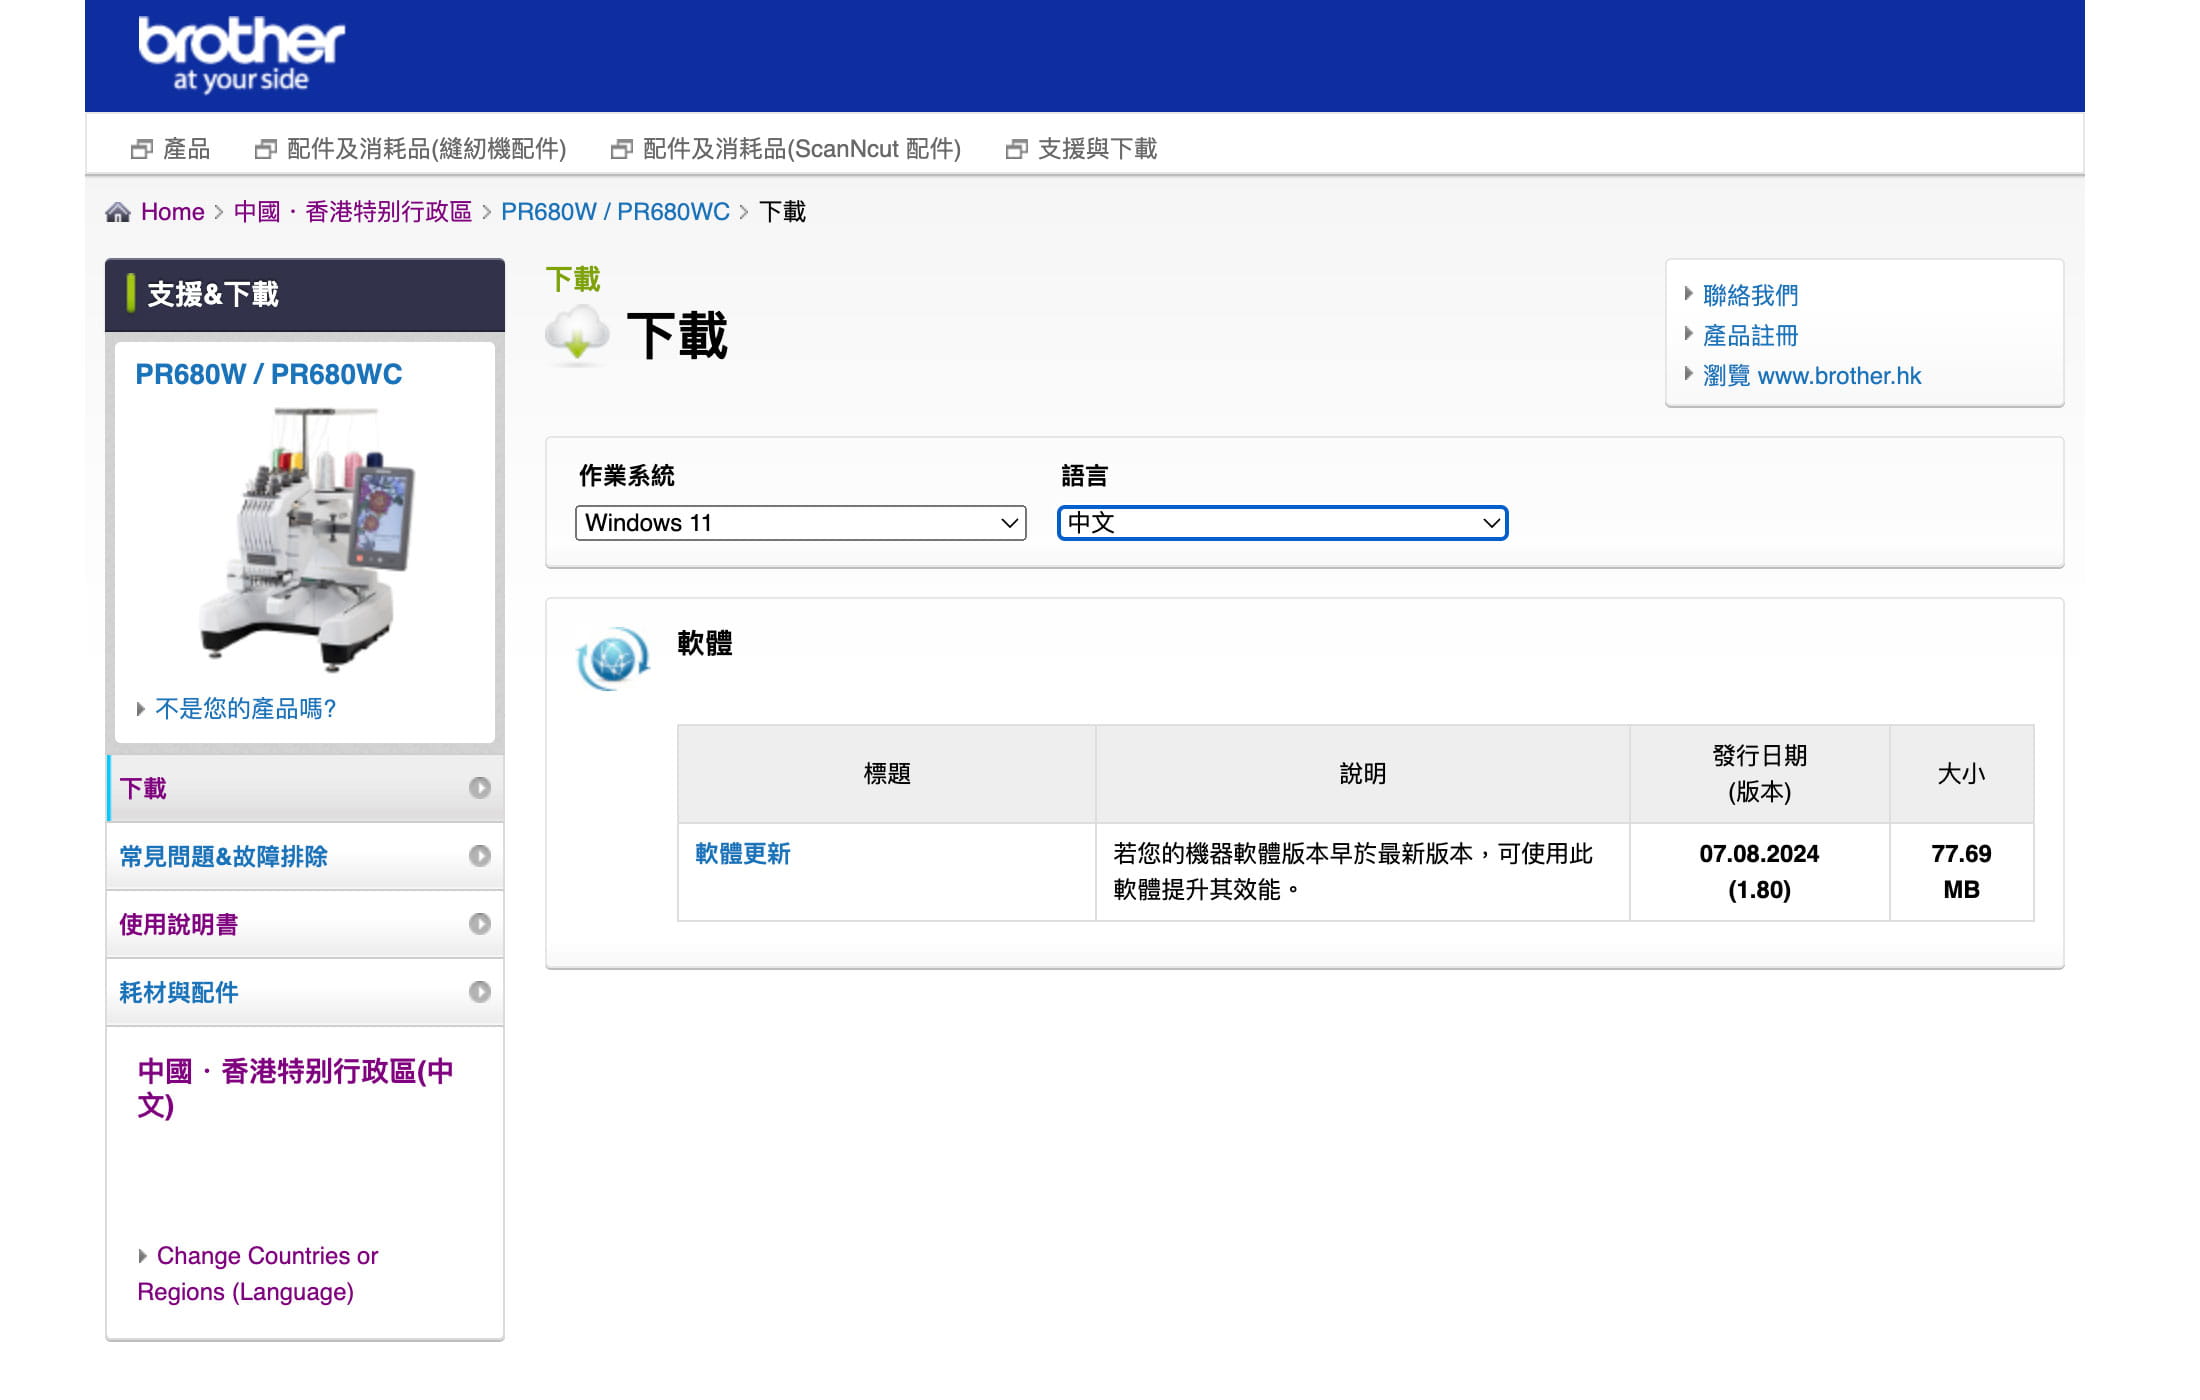Click the globe software icon beside 軟體
Viewport: 2200px width, 1400px height.
pyautogui.click(x=613, y=658)
